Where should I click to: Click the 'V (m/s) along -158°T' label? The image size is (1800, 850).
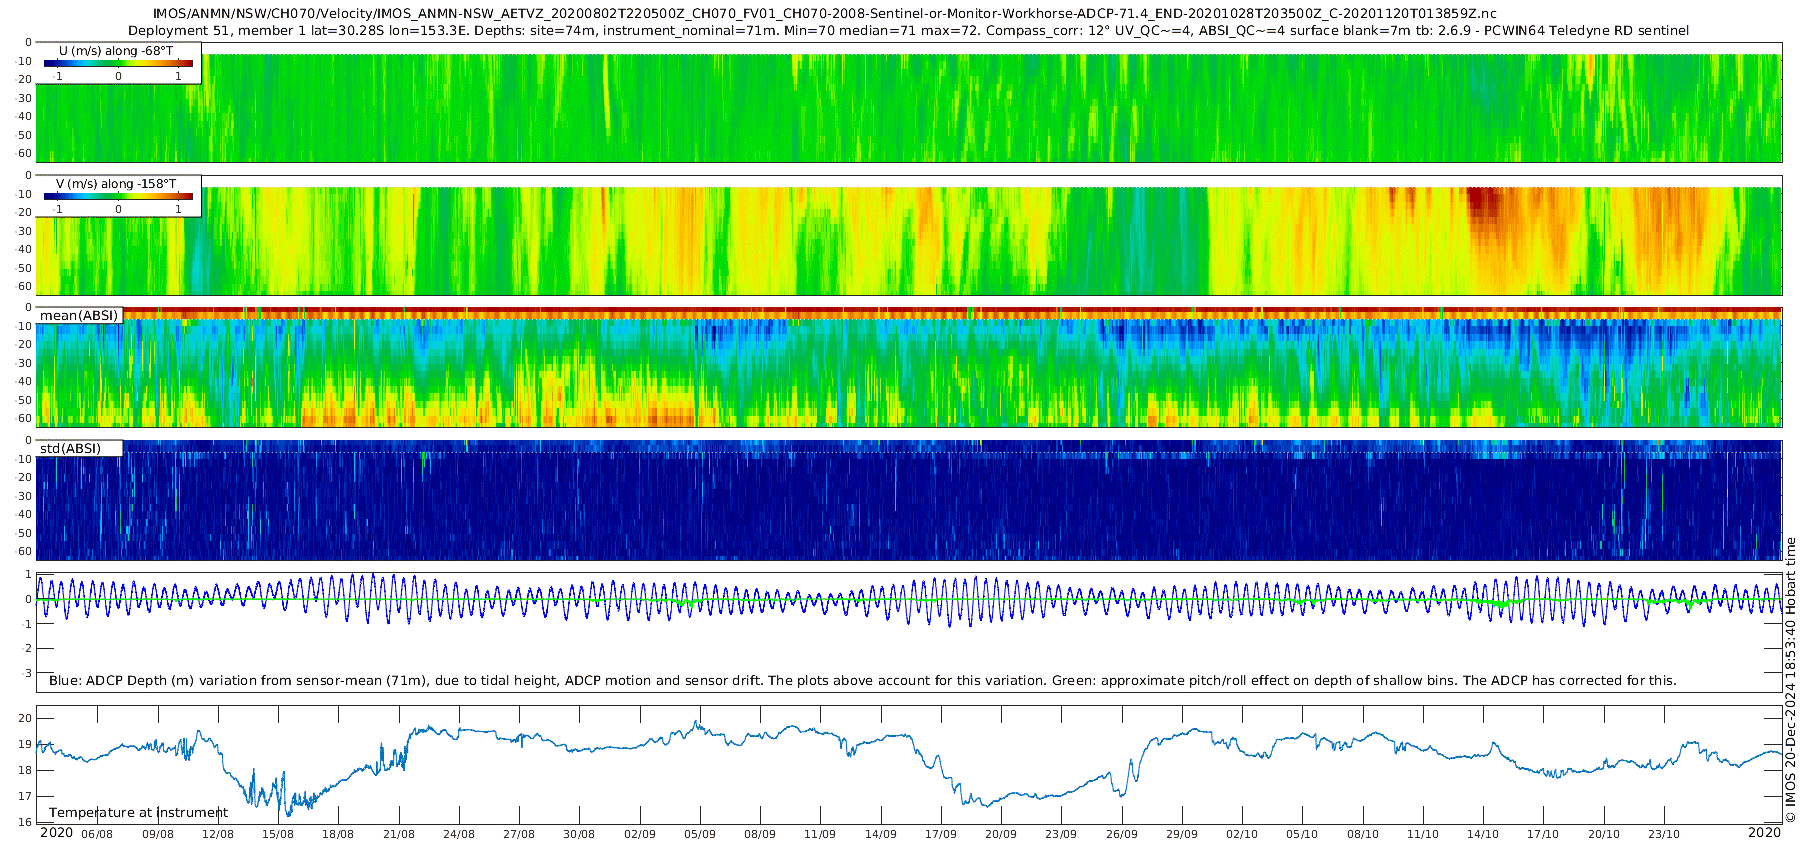[116, 184]
